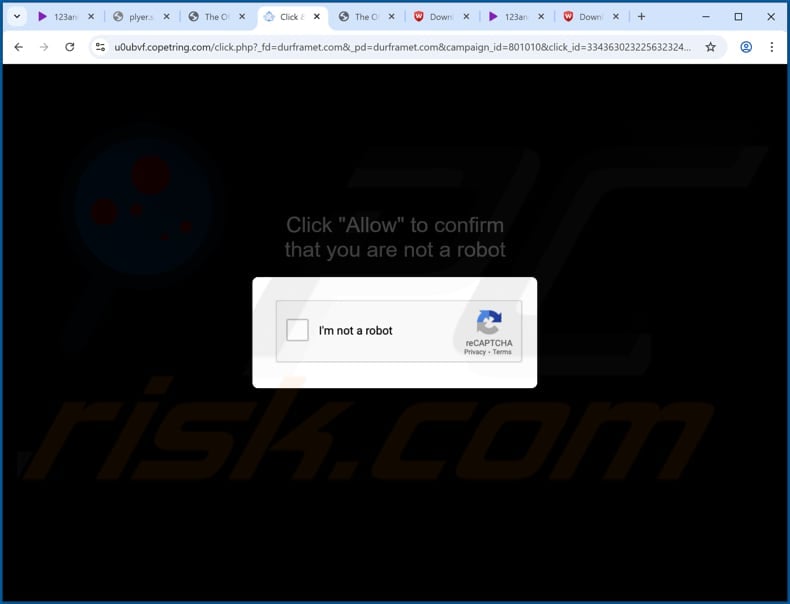The height and width of the screenshot is (604, 790).
Task: Click the forward navigation arrow
Action: 44,47
